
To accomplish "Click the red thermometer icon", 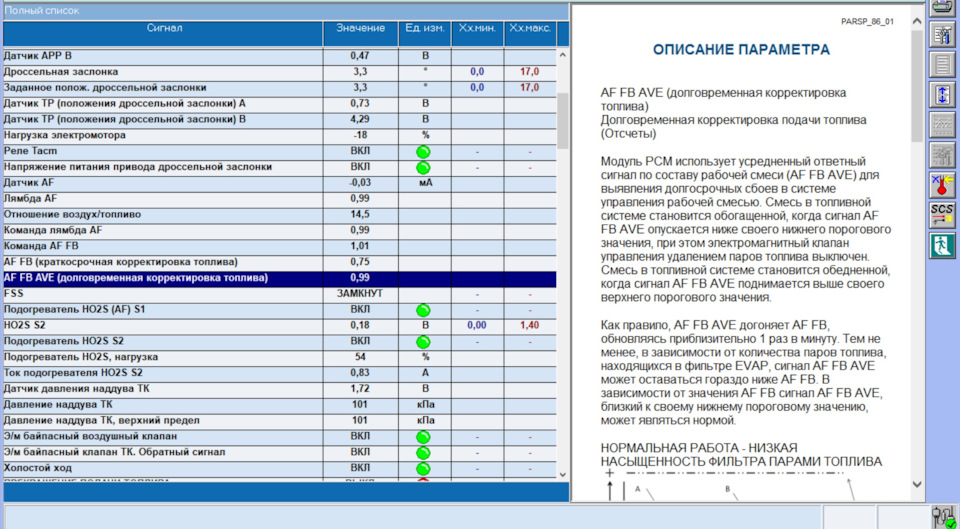I will (942, 185).
